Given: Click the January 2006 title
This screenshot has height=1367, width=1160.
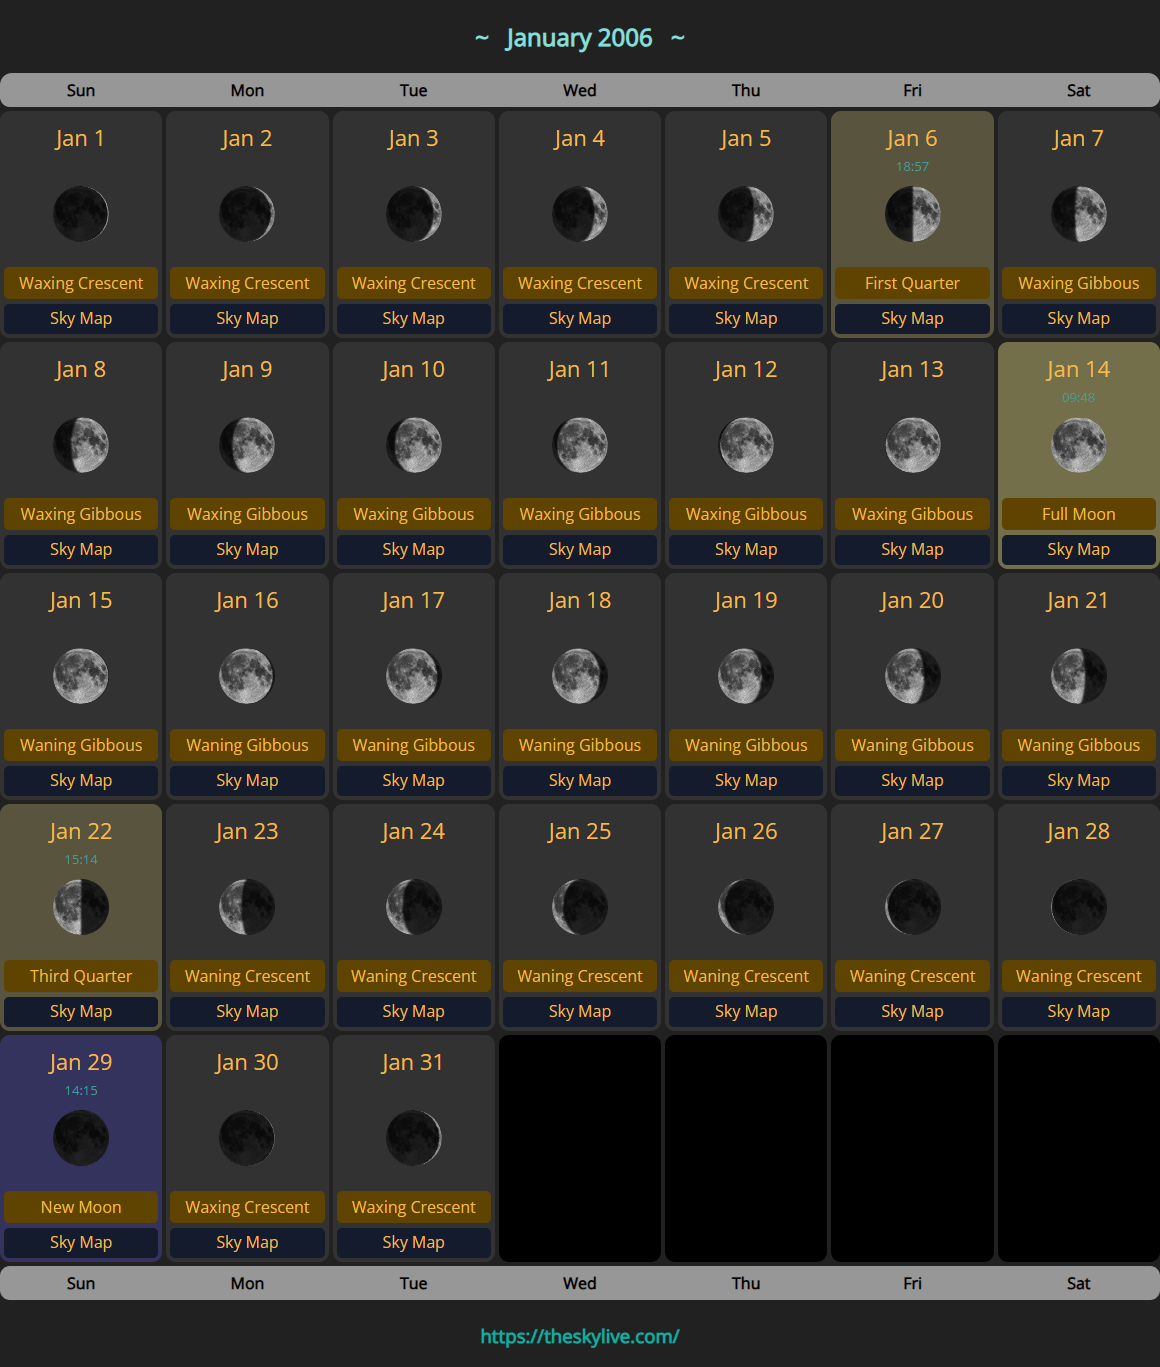Looking at the screenshot, I should (579, 38).
